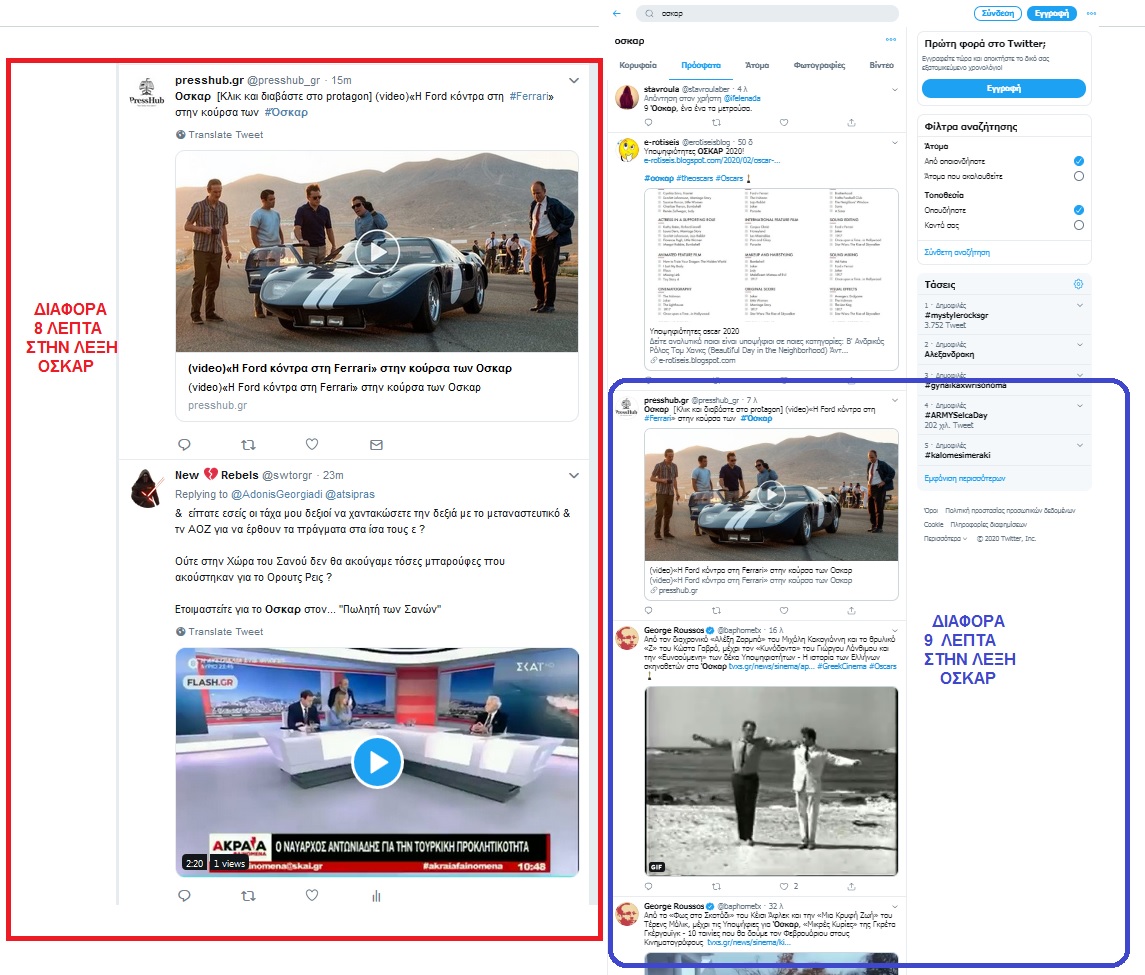Image resolution: width=1145 pixels, height=975 pixels.
Task: Like the New Rebels tweet
Action: coord(312,895)
